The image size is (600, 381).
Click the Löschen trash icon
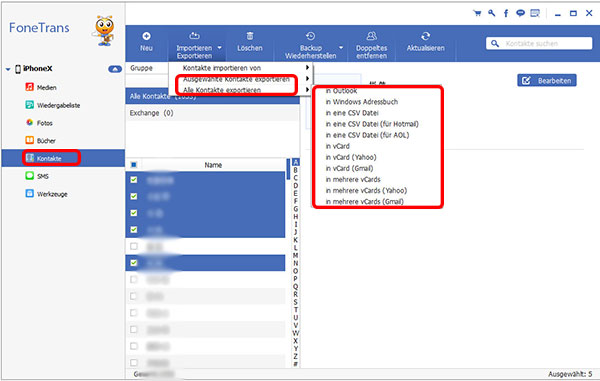[x=250, y=36]
